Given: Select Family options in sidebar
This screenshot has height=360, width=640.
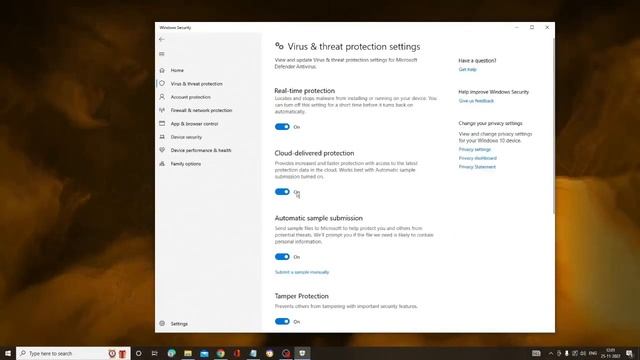Looking at the screenshot, I should pos(186,164).
